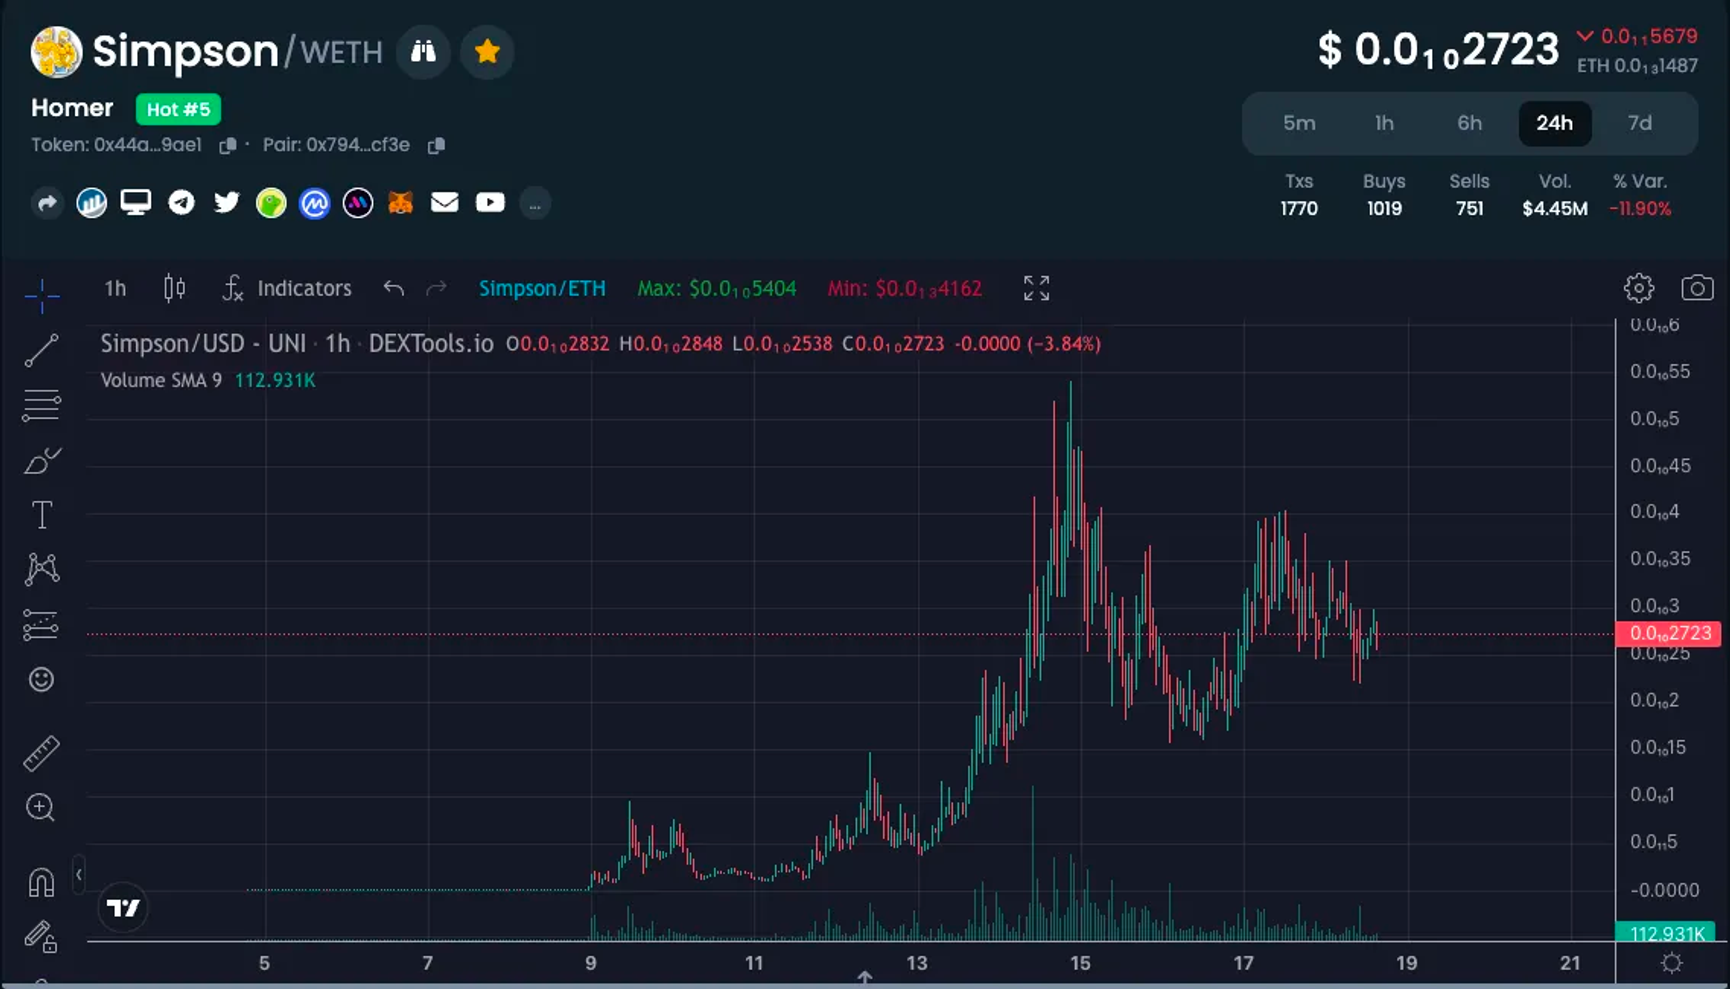Open the dark circular icon with purple stripes
This screenshot has height=989, width=1730.
point(358,203)
